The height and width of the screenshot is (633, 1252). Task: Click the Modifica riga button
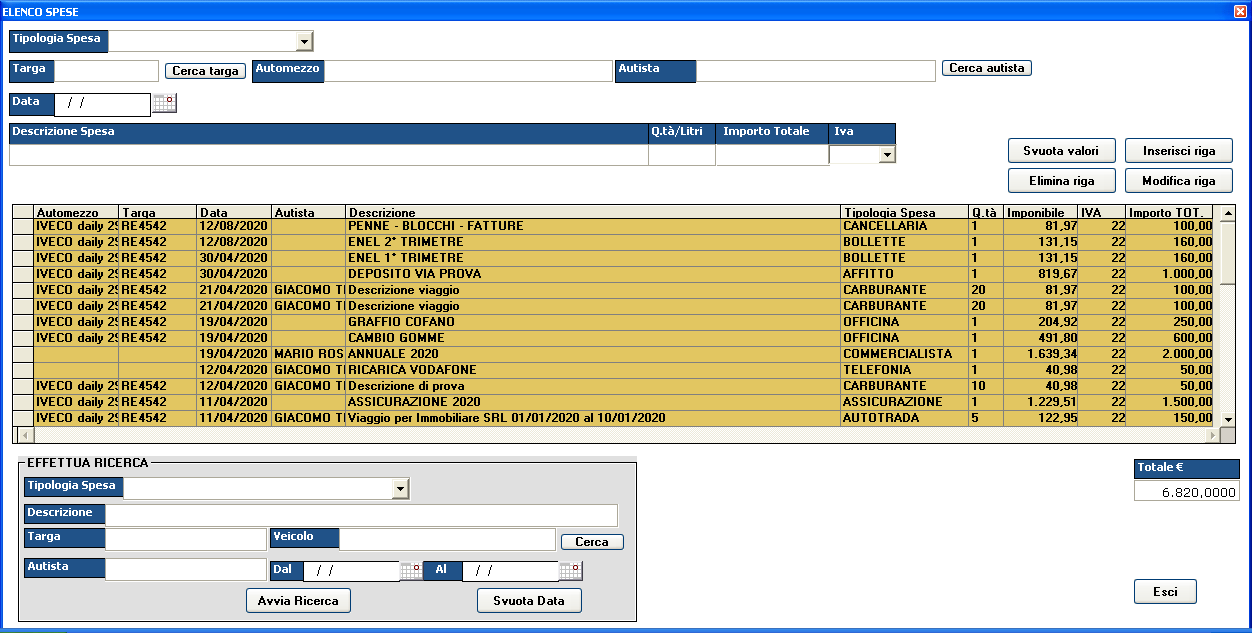[x=1179, y=181]
